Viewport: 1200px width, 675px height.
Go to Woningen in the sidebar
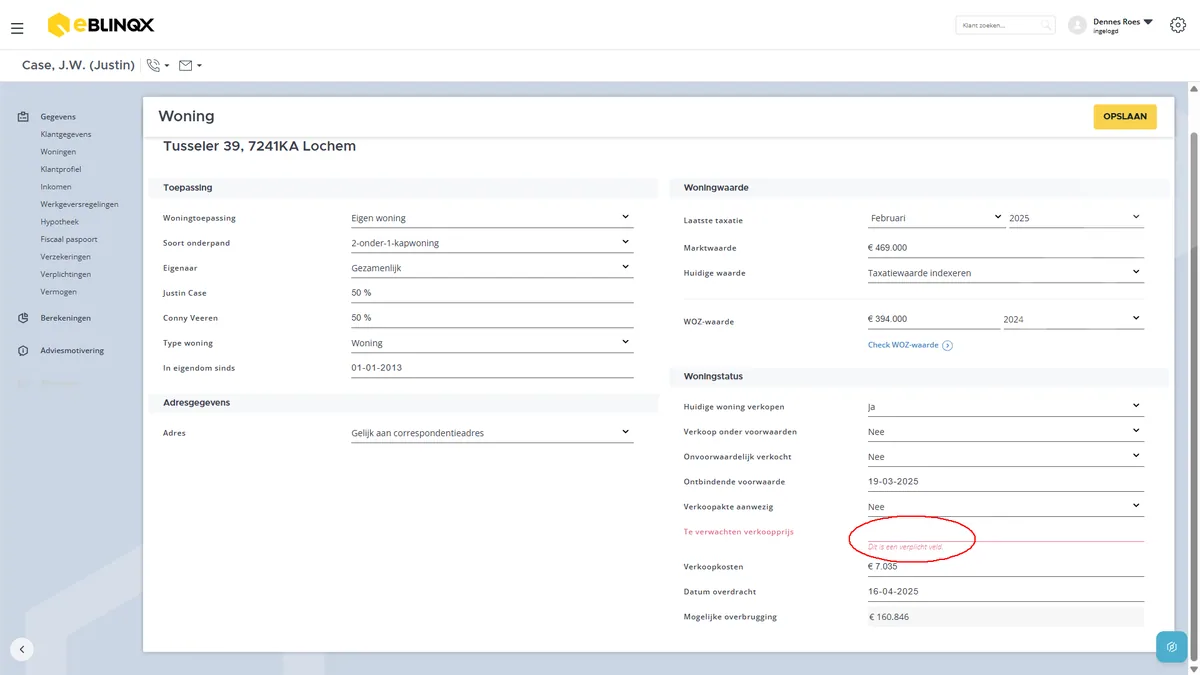[x=58, y=152]
